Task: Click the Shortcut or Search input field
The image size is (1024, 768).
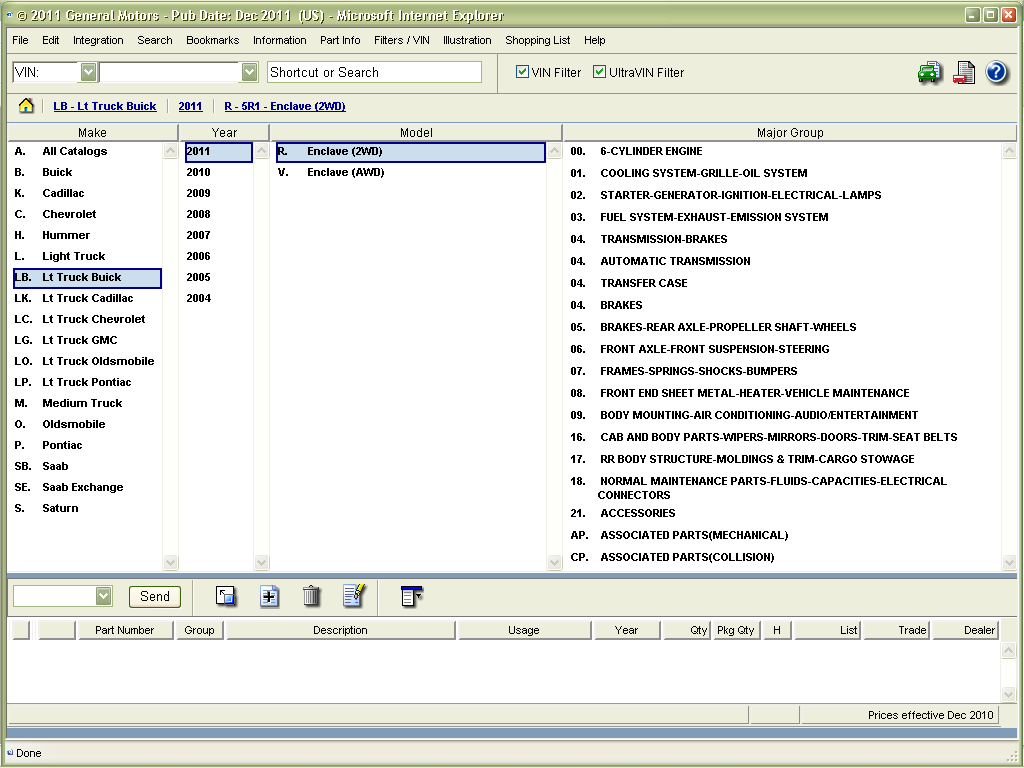Action: pos(374,72)
